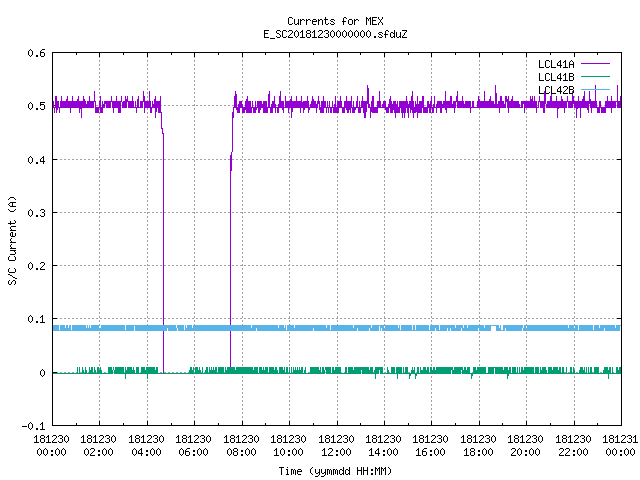640x480 pixels.
Task: Click the x-axis time label '10:00'
Action: [288, 452]
